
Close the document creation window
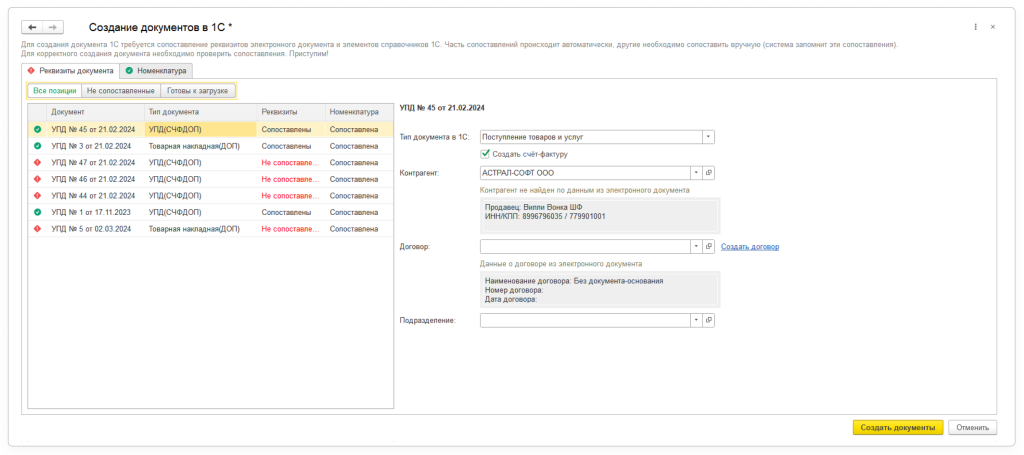pyautogui.click(x=993, y=27)
